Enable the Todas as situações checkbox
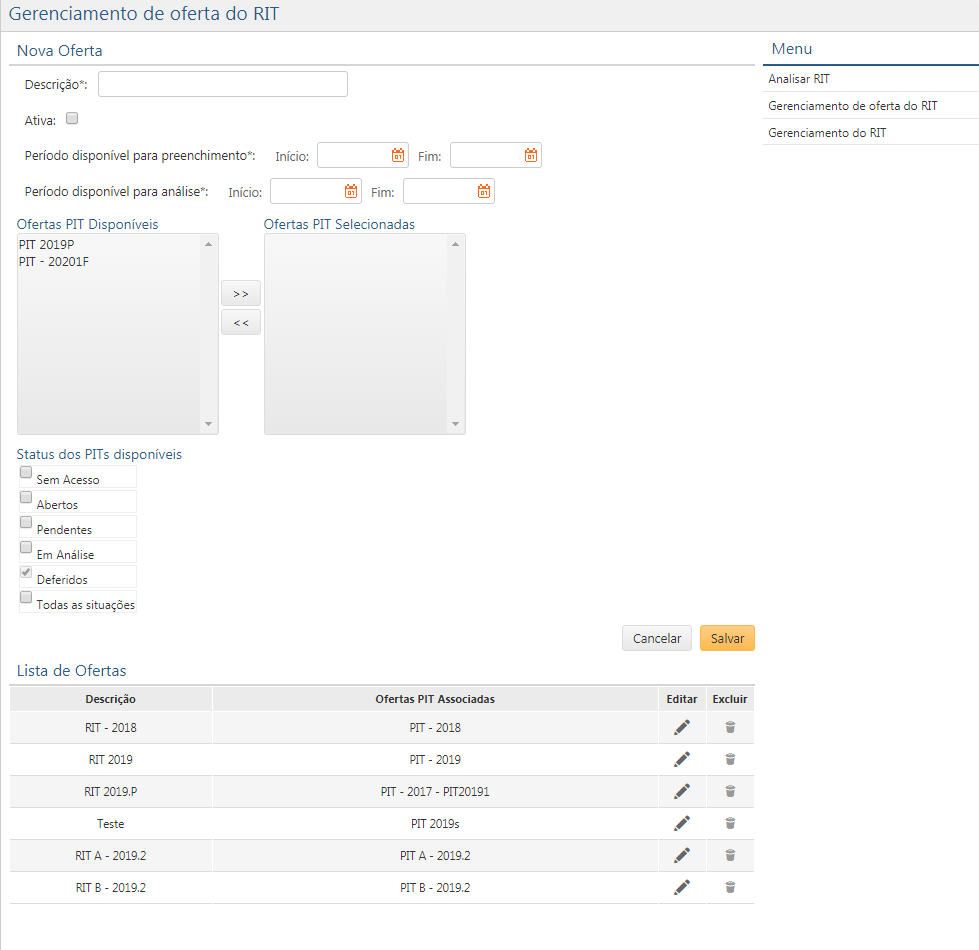 tap(27, 598)
